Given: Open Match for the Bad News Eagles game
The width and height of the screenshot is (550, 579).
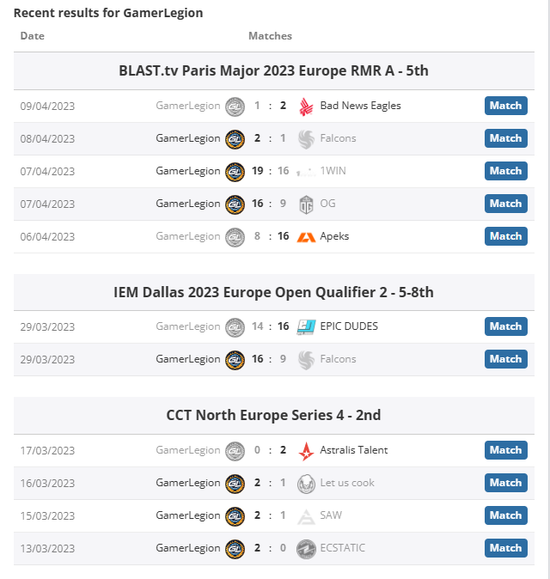Looking at the screenshot, I should pos(506,106).
